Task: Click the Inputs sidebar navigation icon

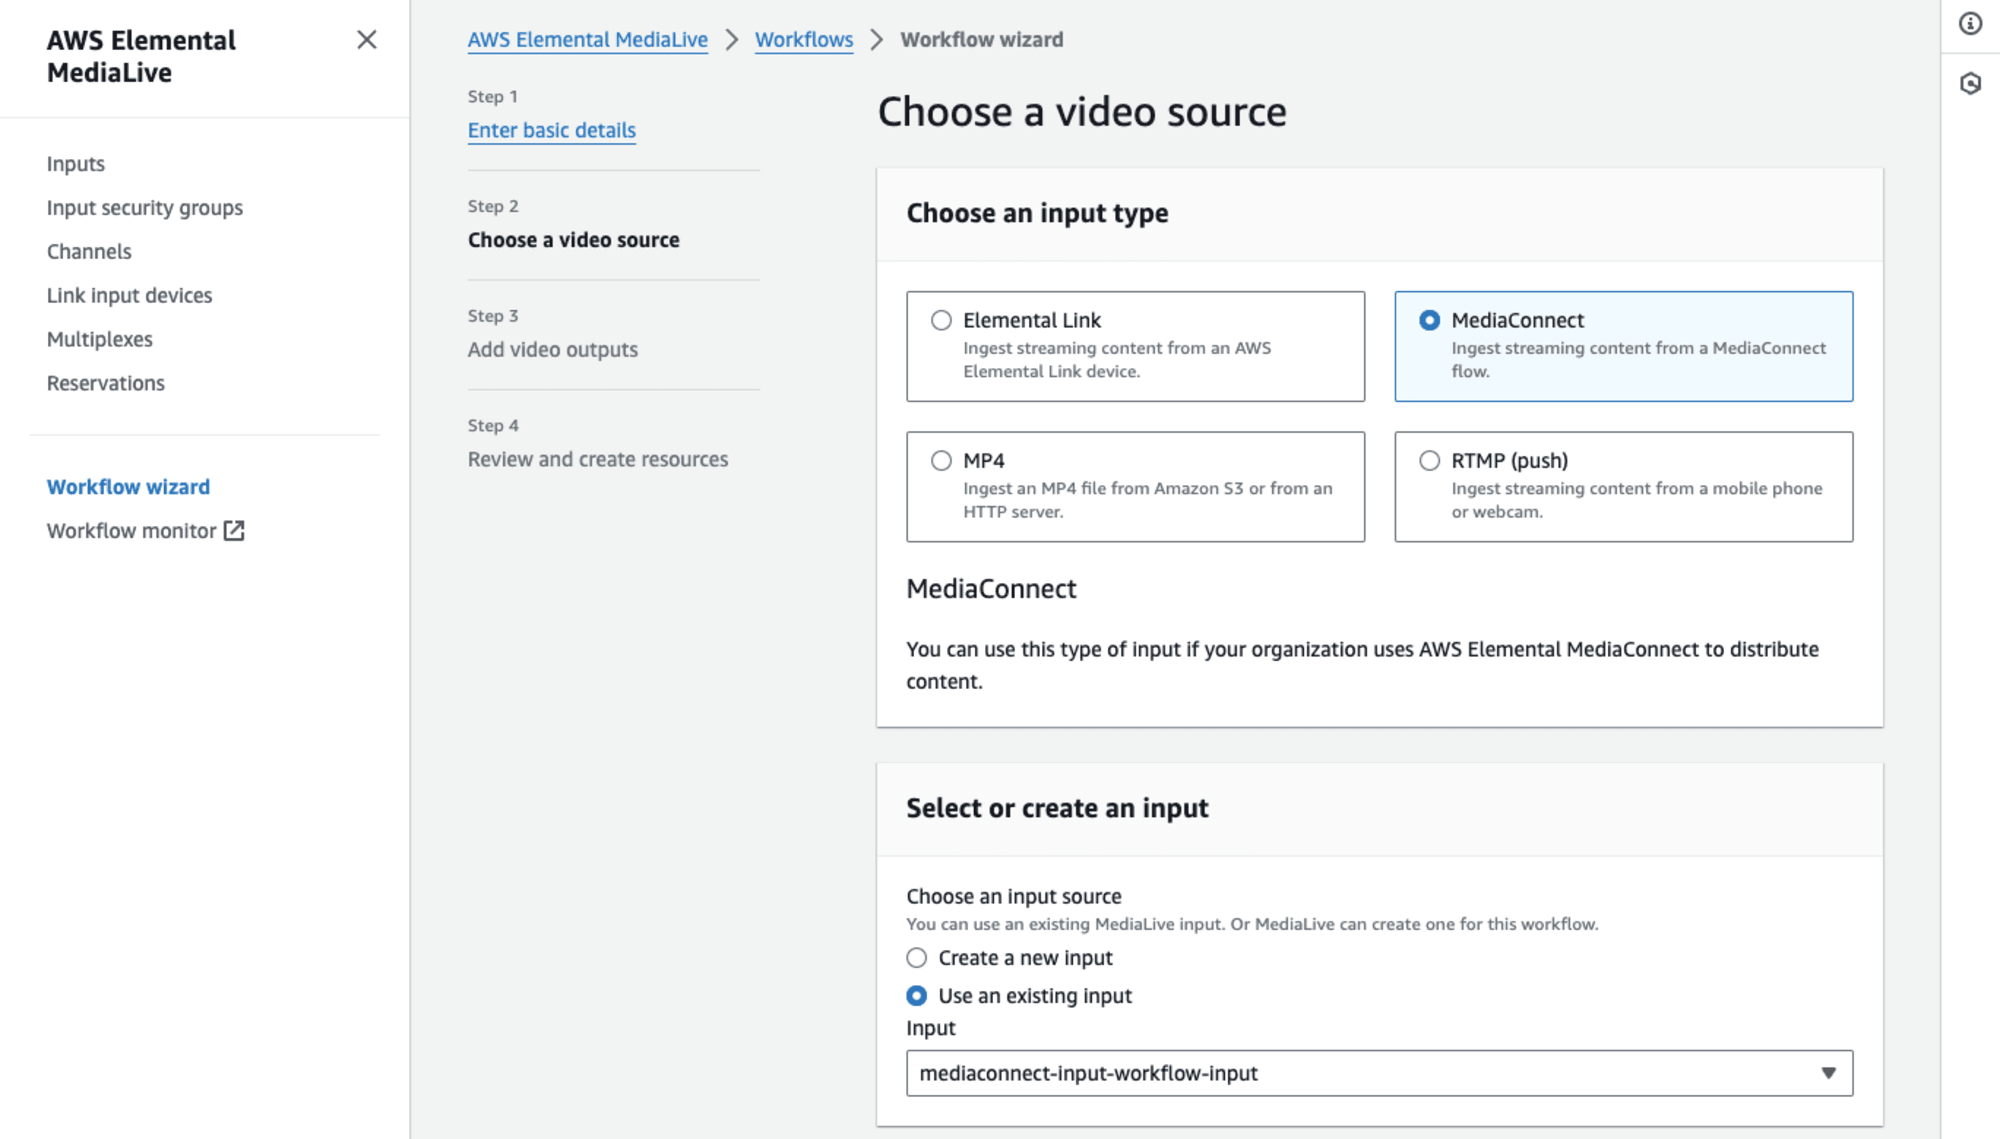Action: pos(74,163)
